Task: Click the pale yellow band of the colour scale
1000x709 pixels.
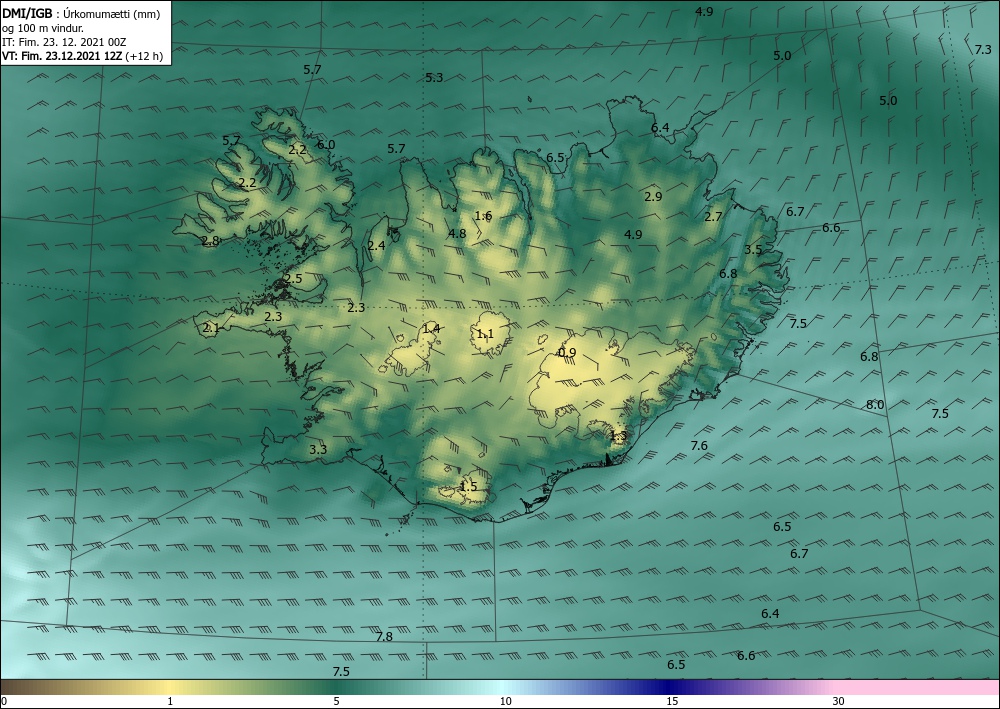Action: click(170, 687)
